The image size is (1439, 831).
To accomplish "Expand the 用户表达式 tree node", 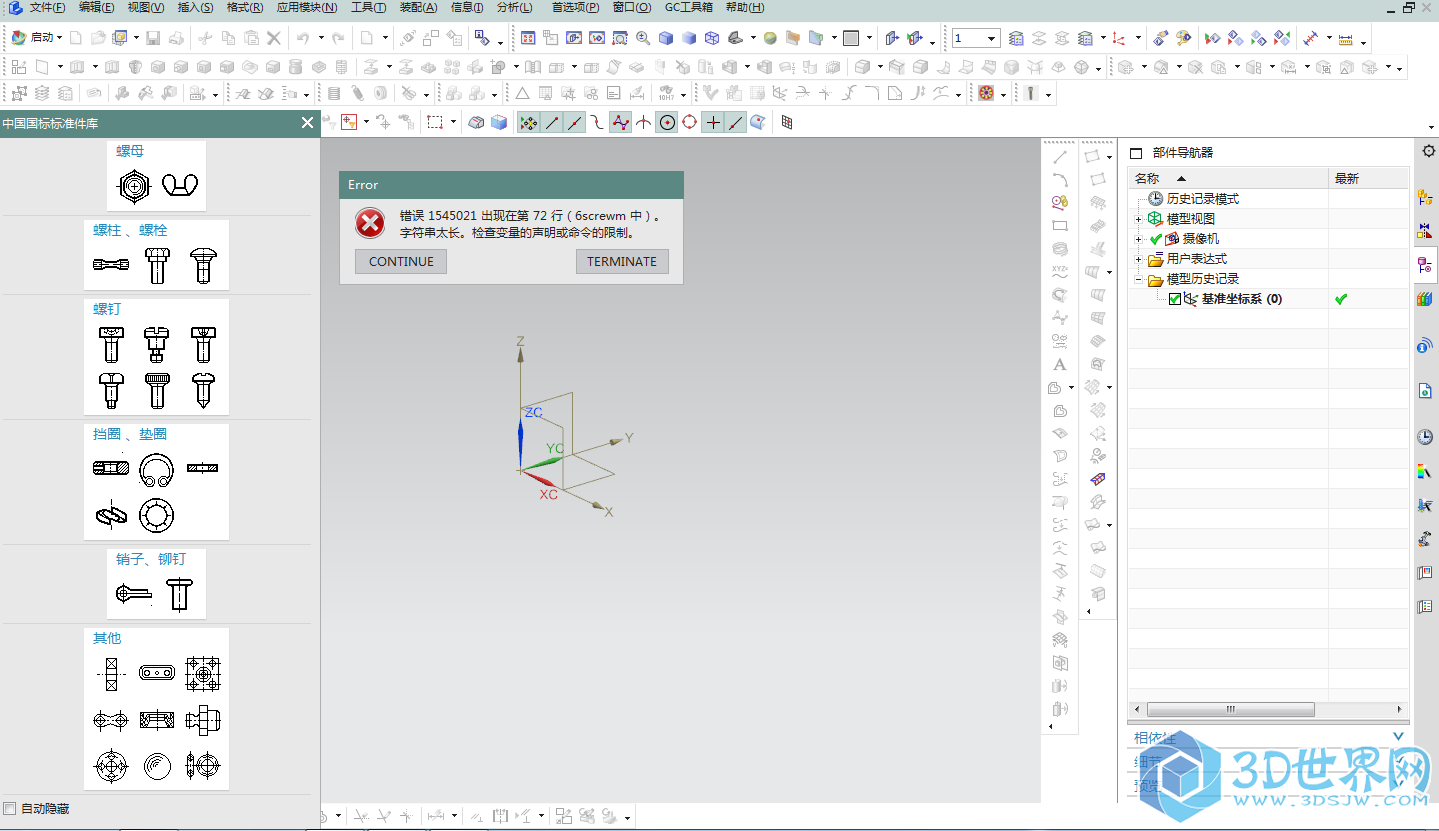I will coord(1138,259).
